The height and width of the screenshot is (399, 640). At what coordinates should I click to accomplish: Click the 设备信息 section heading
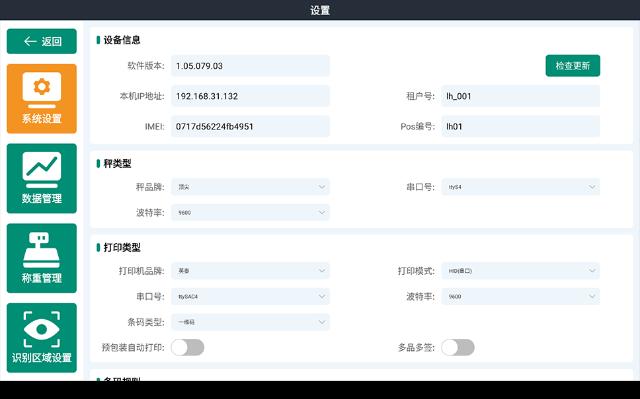point(122,40)
